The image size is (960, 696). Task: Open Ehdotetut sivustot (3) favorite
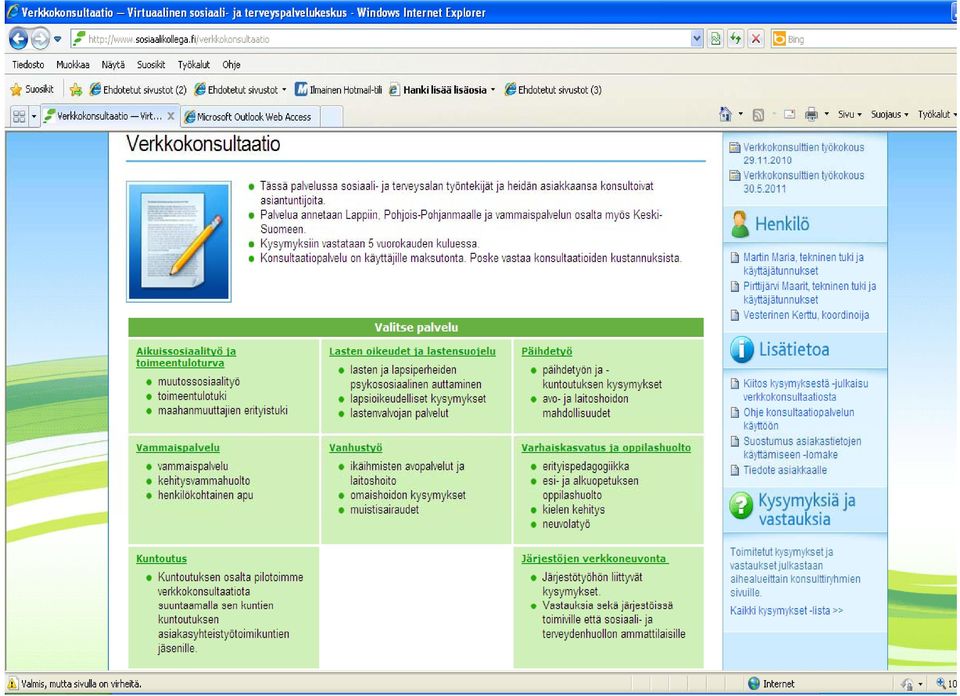tap(553, 90)
